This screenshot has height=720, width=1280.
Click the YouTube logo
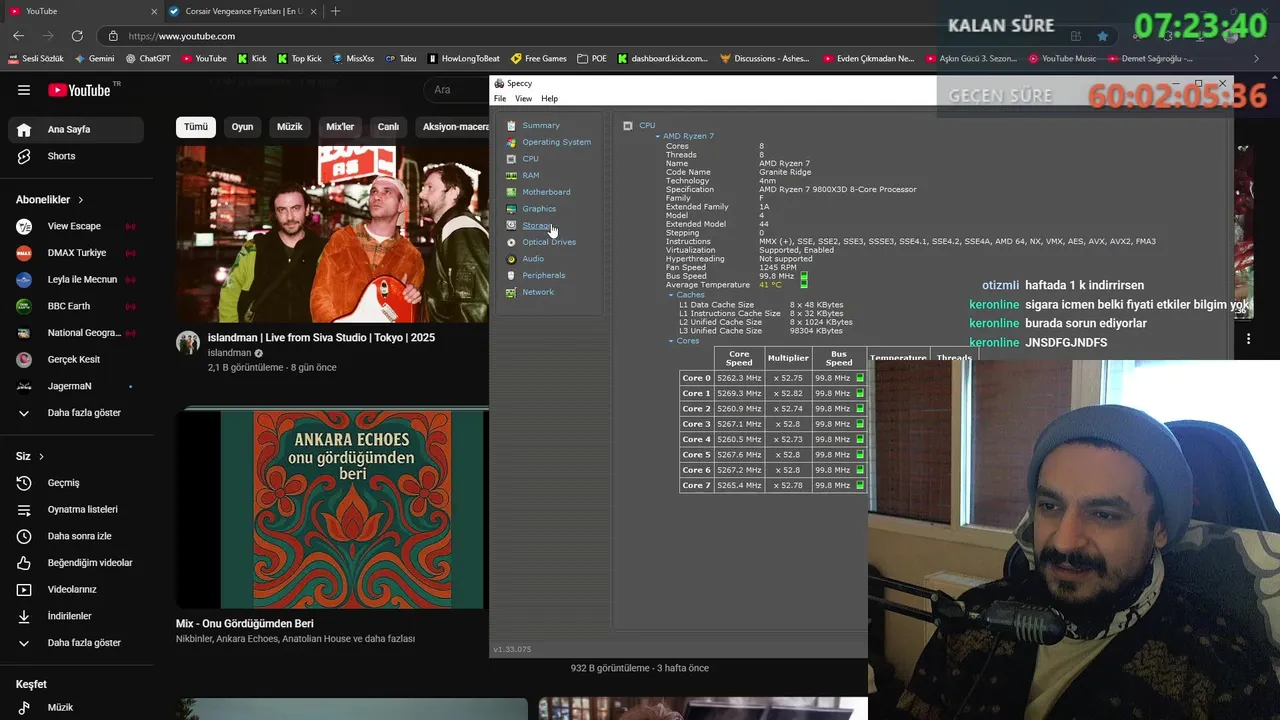tap(80, 90)
